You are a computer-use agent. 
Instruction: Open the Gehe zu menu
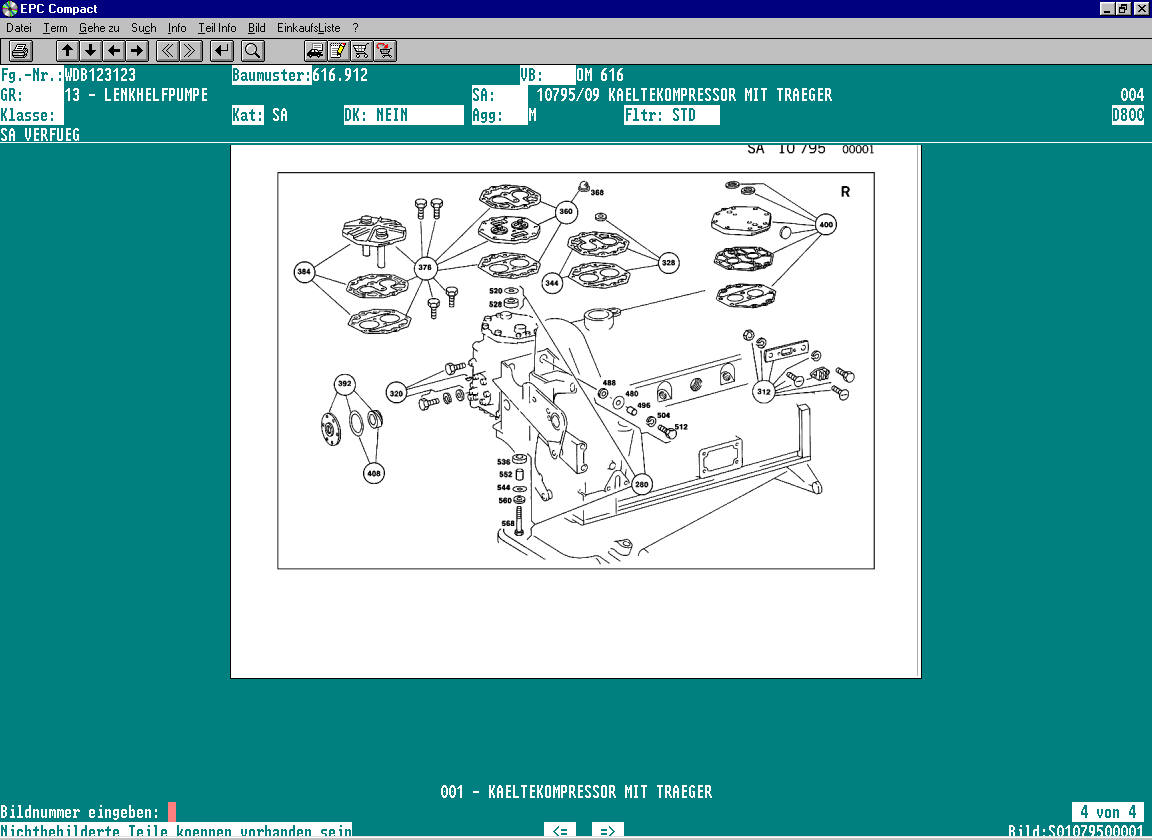pyautogui.click(x=99, y=28)
